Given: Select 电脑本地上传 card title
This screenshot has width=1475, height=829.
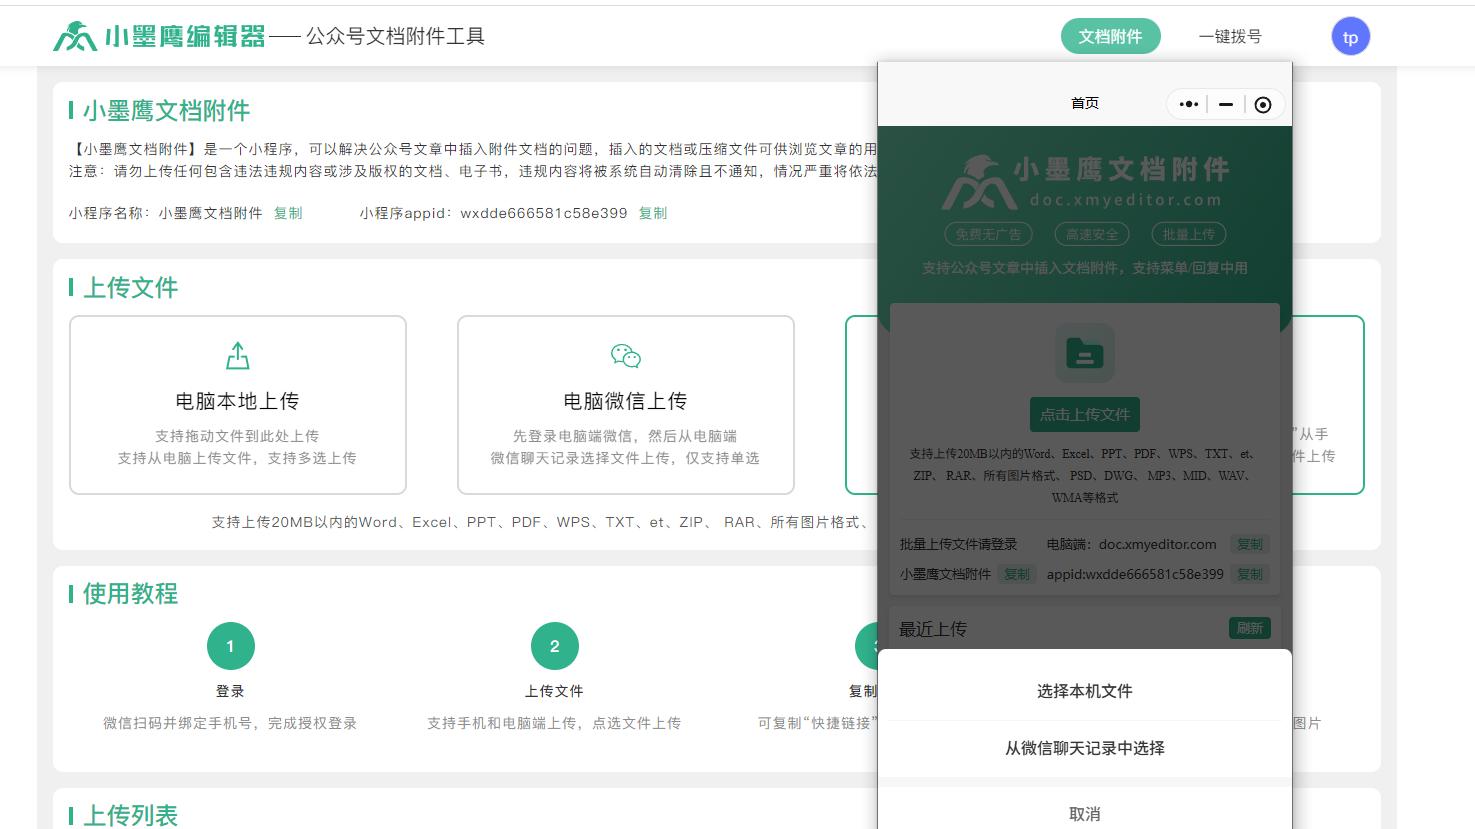Looking at the screenshot, I should pos(237,401).
